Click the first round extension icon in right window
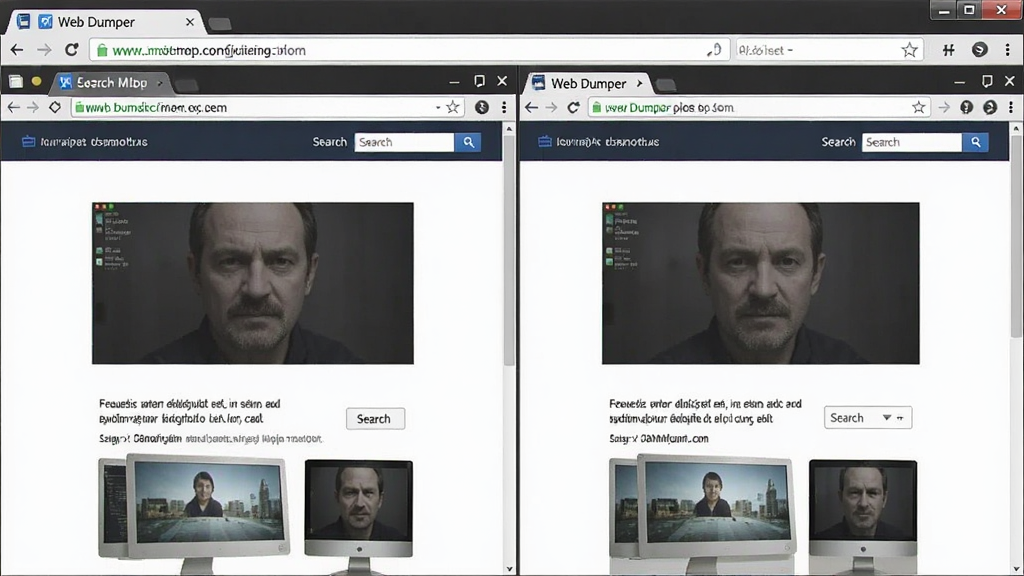 tap(967, 107)
